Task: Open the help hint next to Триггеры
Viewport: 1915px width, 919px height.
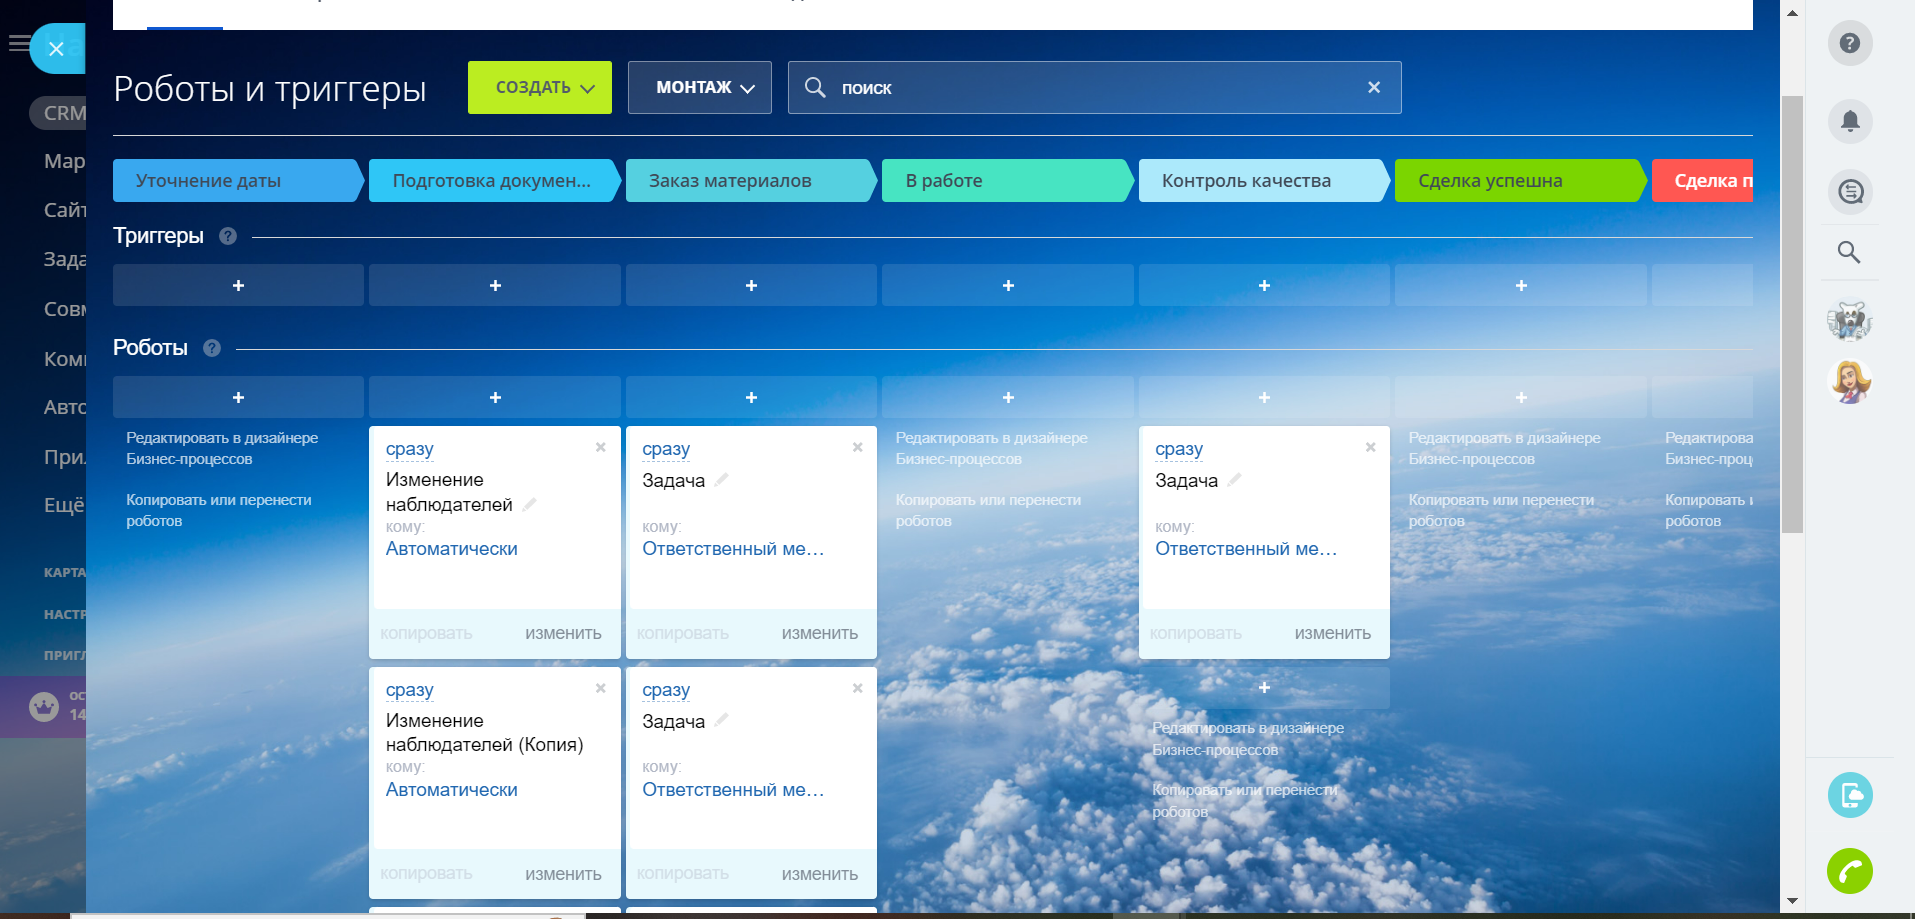Action: click(228, 236)
